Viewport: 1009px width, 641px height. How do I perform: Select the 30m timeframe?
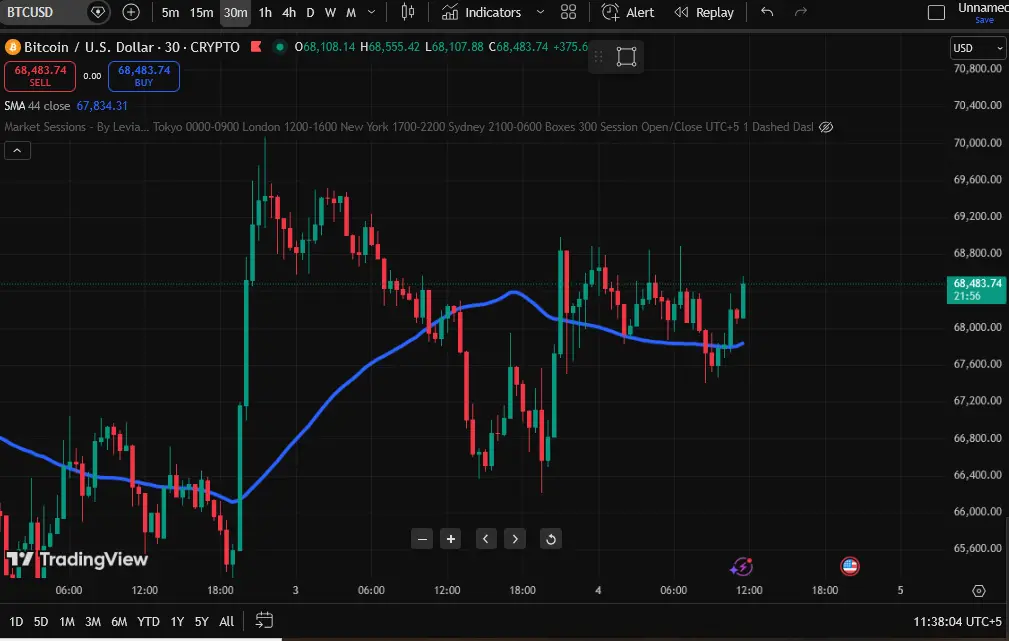tap(236, 12)
